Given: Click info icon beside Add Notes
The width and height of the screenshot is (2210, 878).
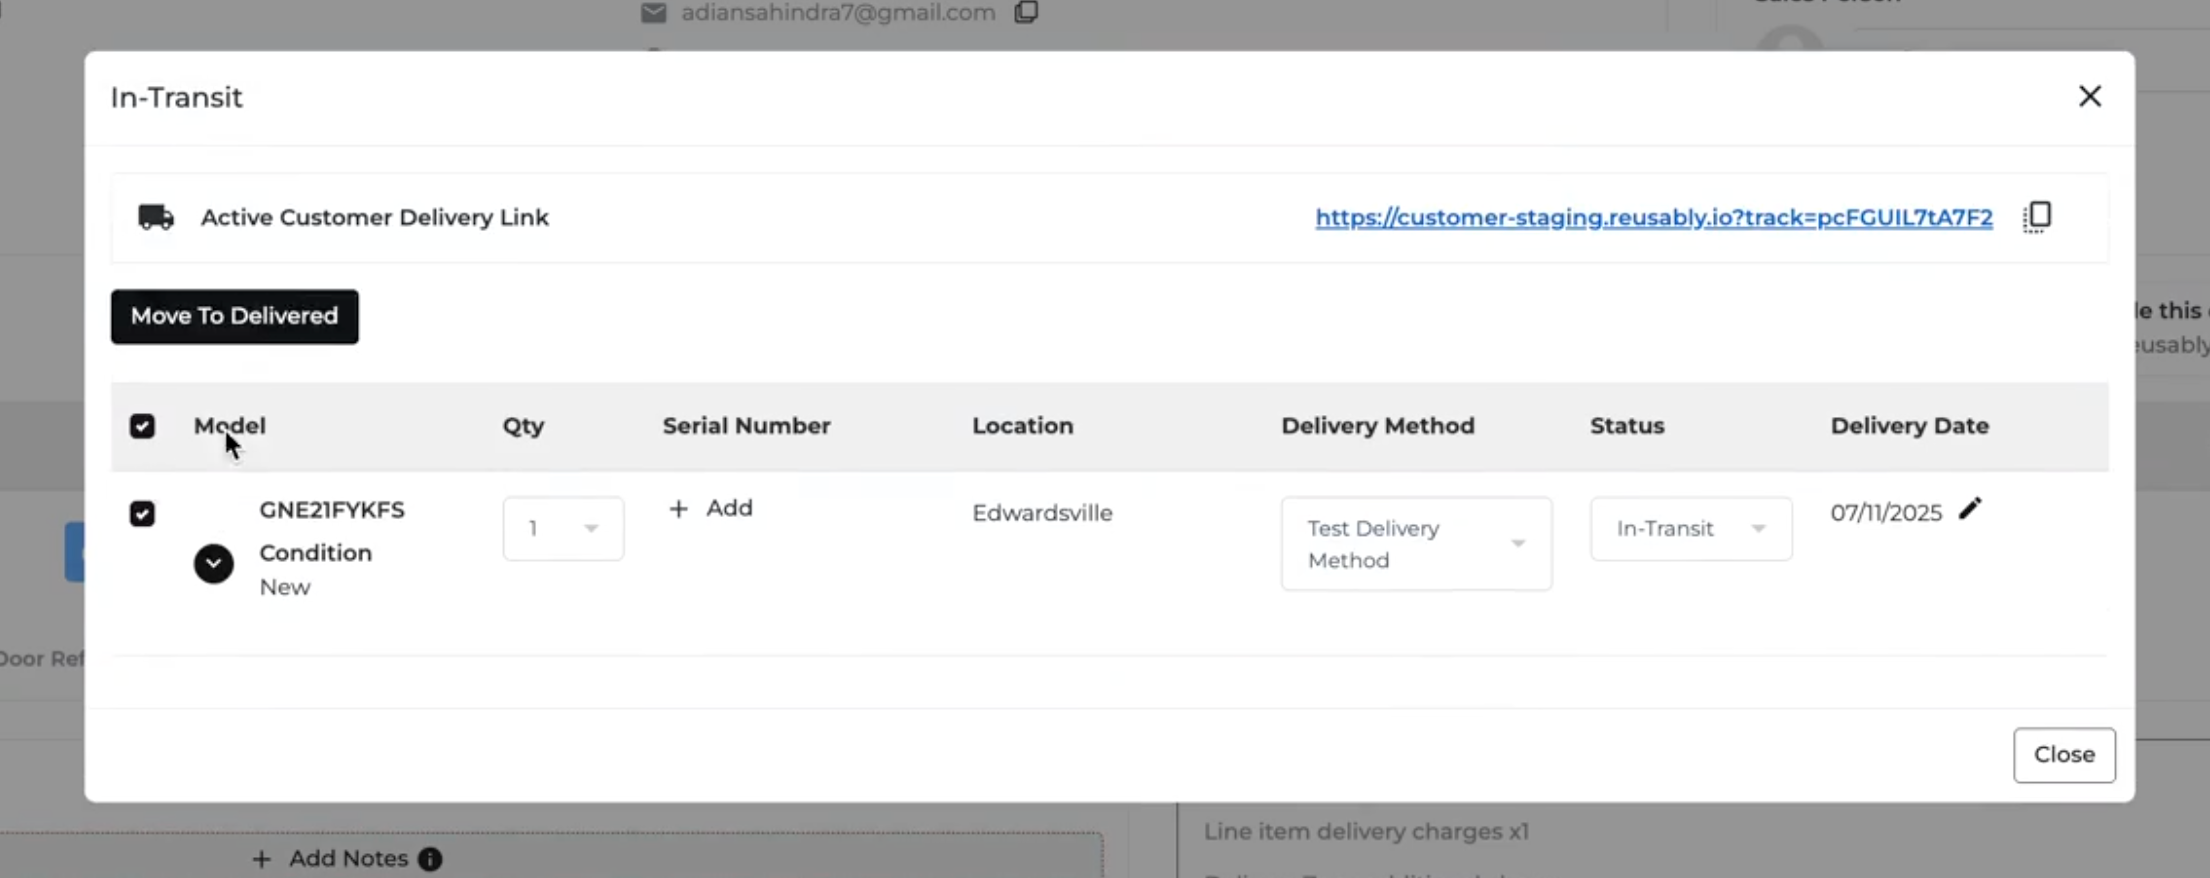Looking at the screenshot, I should [x=430, y=859].
